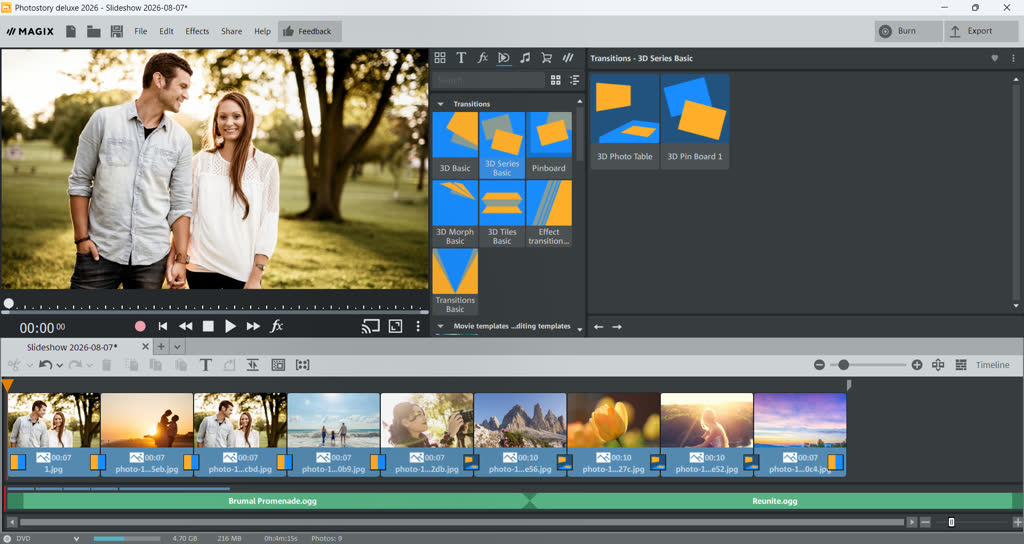
Task: Go forward with the right arrow
Action: point(617,327)
